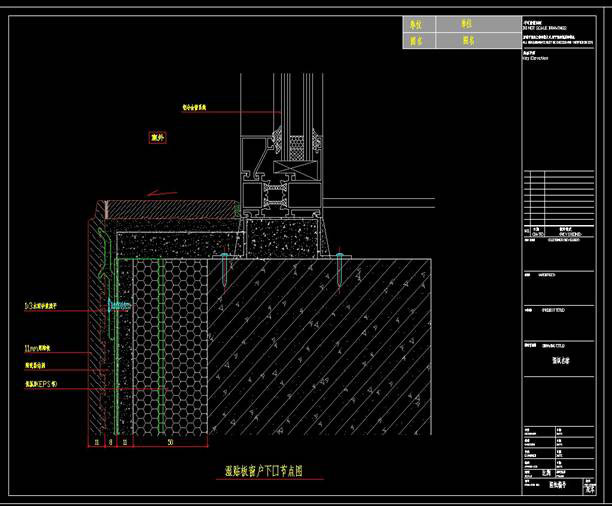Select the left anchor bolt under window frame
The image size is (612, 506).
coord(225,269)
